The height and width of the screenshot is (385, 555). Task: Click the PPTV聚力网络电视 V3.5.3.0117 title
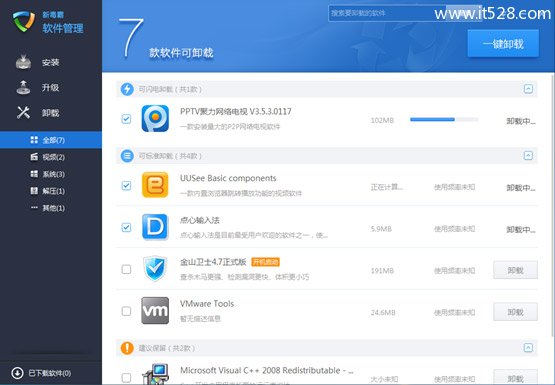[x=236, y=111]
